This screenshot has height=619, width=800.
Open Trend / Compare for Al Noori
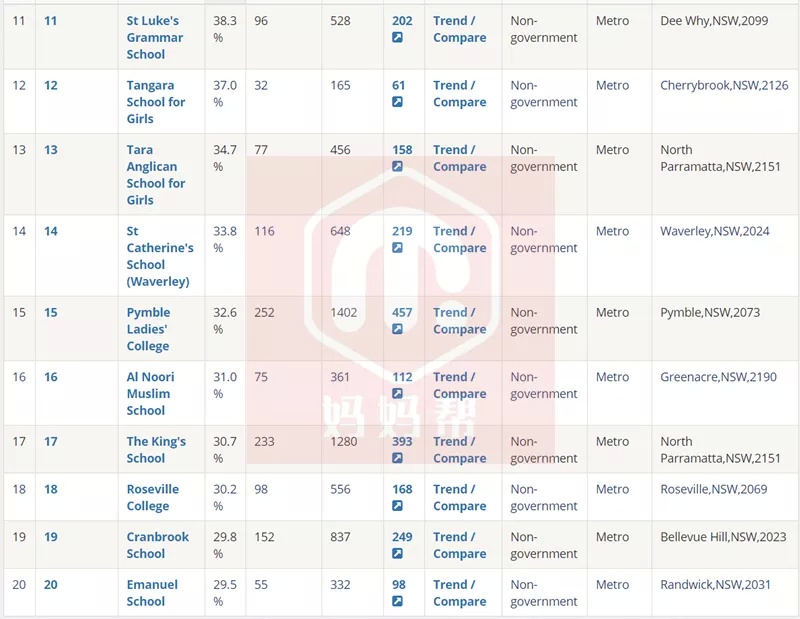tap(459, 385)
